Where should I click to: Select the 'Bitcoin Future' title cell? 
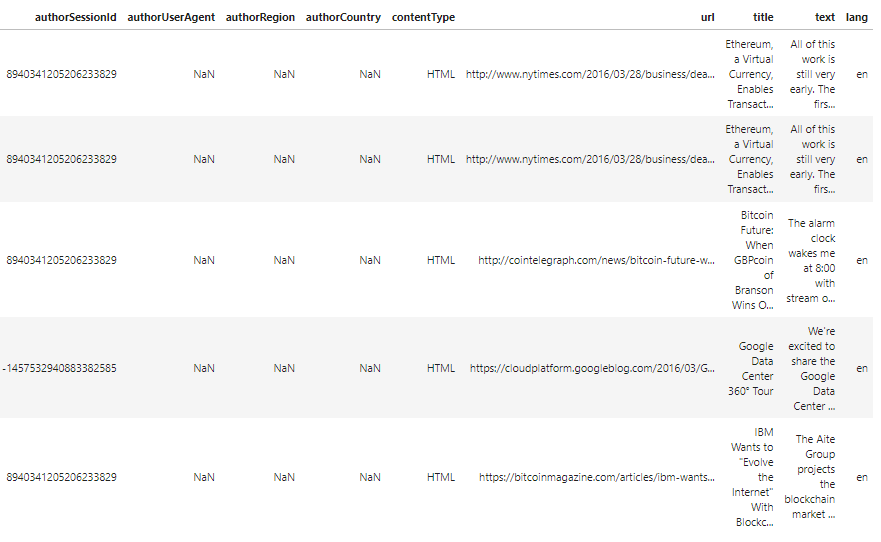tap(756, 260)
